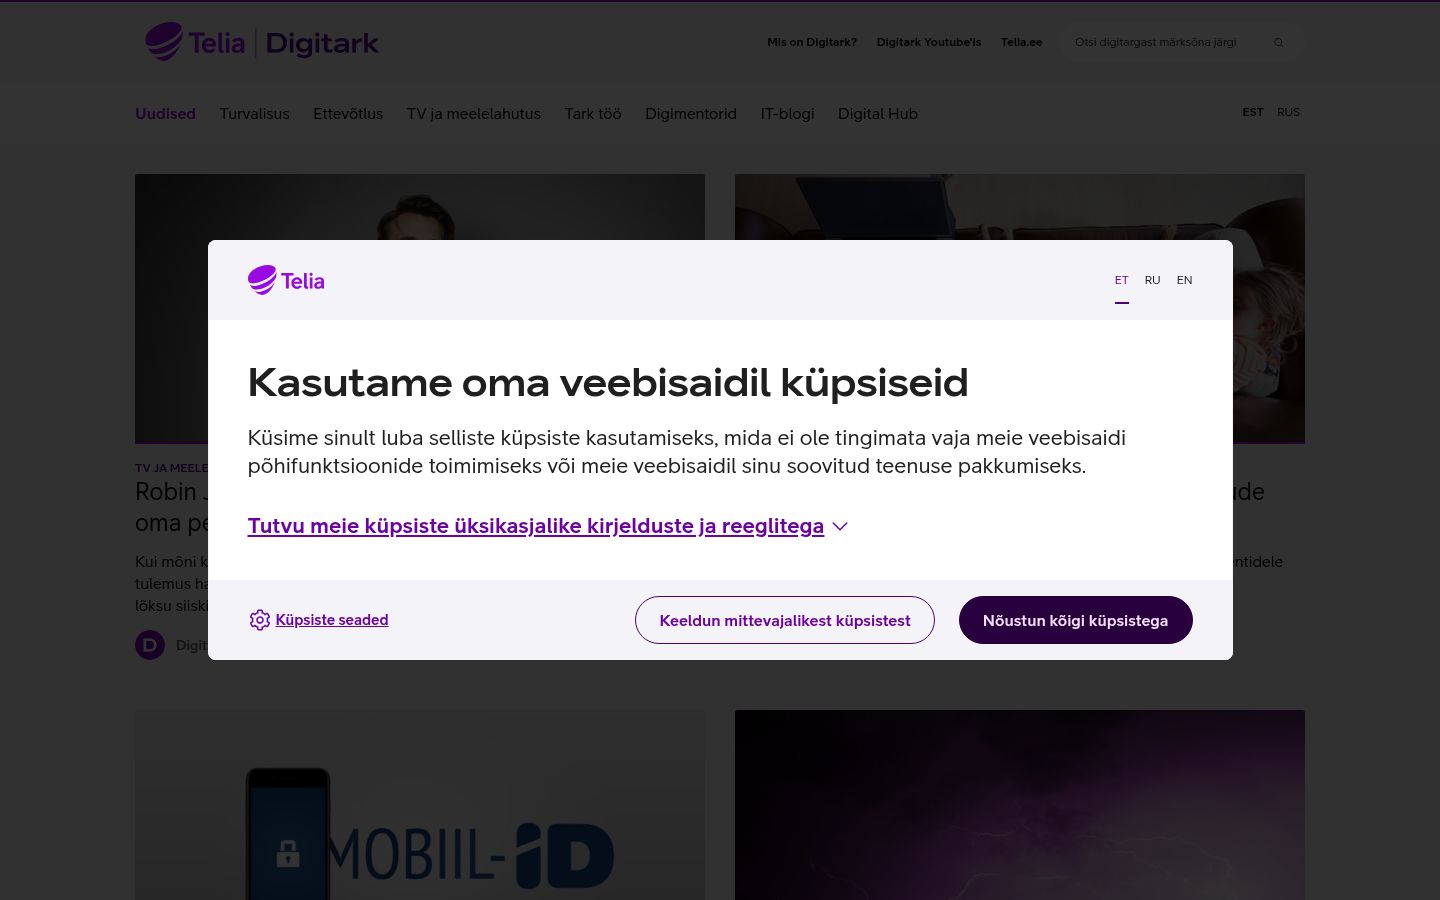Click Keeldun mittevajalikest küpsistest button
Image resolution: width=1440 pixels, height=900 pixels.
(785, 620)
